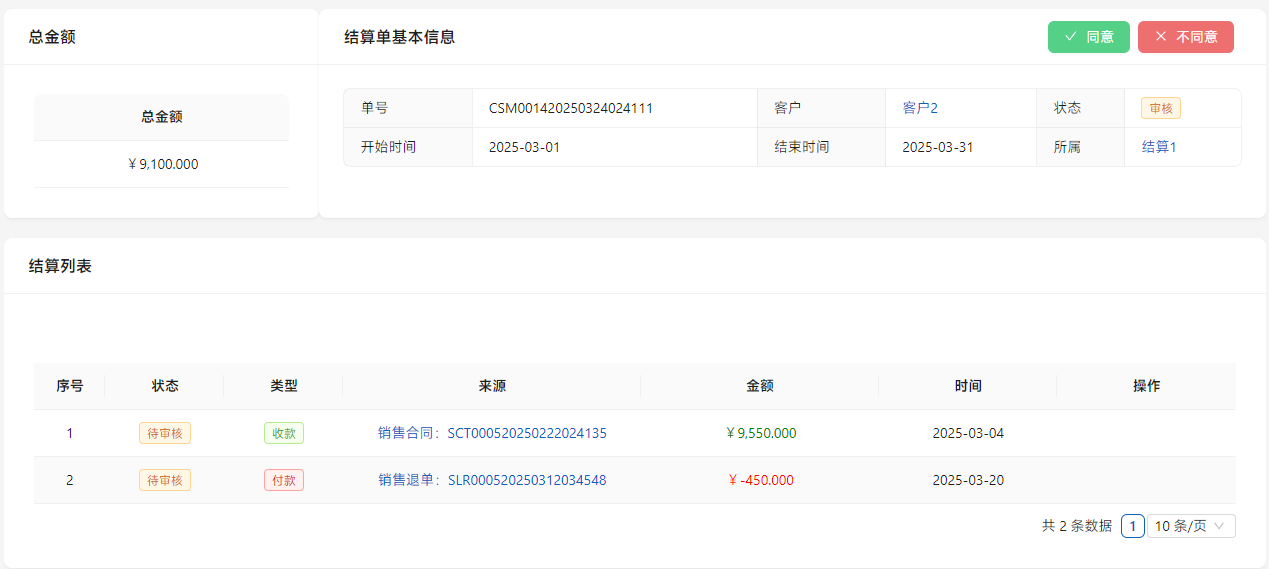Click the 时间 column header
This screenshot has width=1269, height=569.
(967, 386)
